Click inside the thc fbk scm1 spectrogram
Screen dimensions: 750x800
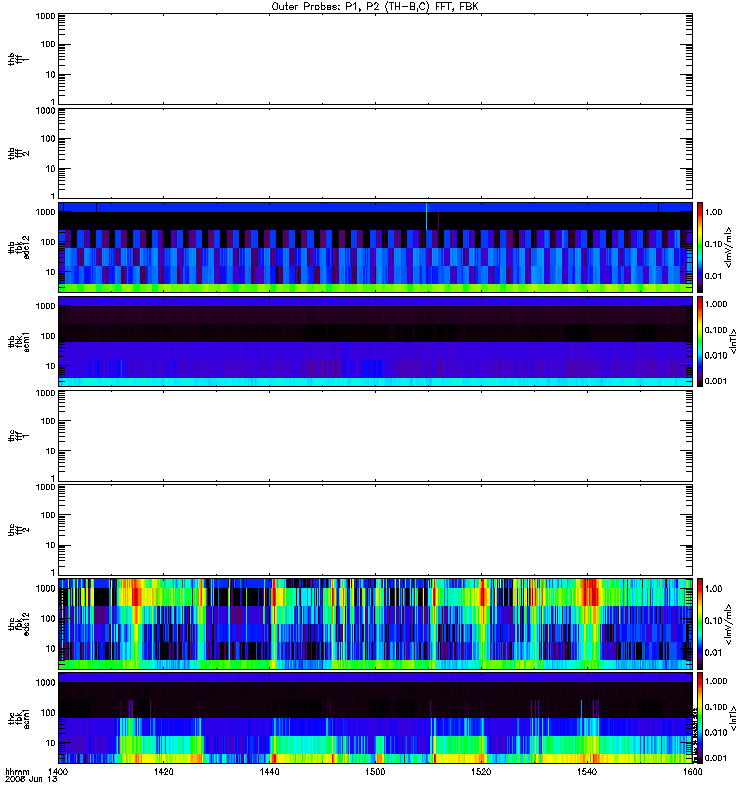pos(375,718)
